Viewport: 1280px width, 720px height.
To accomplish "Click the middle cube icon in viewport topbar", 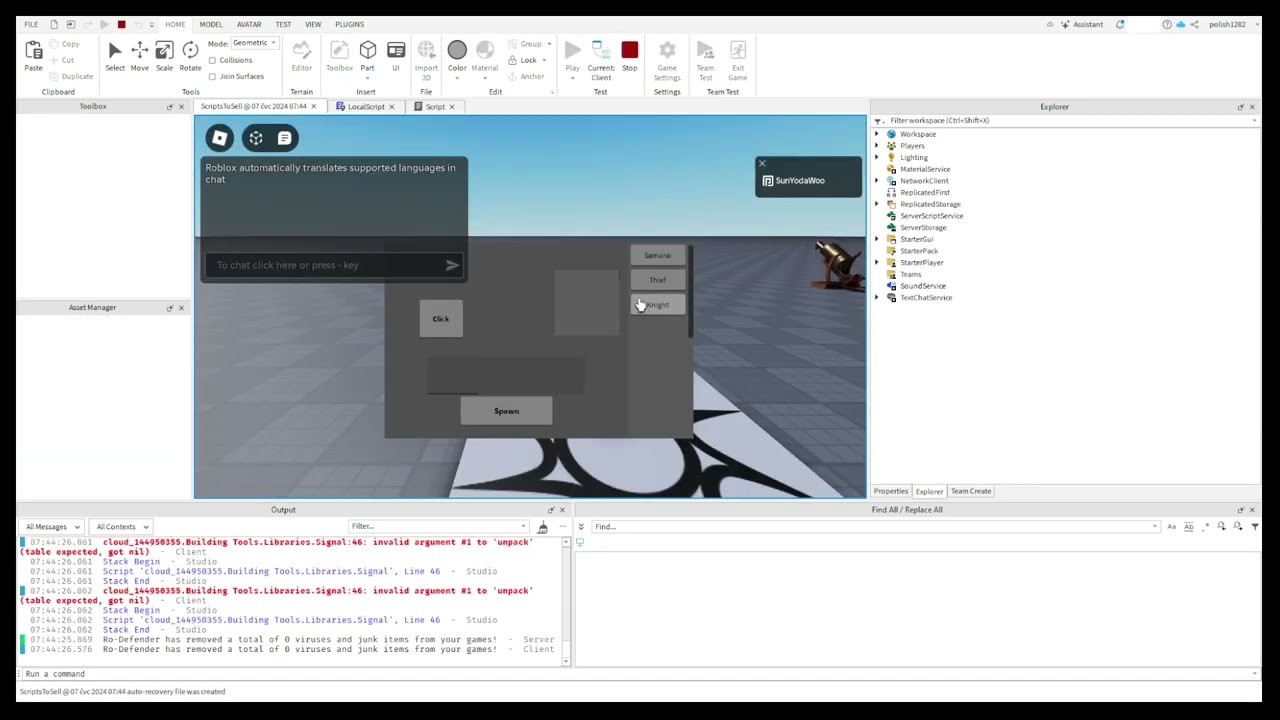I will (256, 138).
